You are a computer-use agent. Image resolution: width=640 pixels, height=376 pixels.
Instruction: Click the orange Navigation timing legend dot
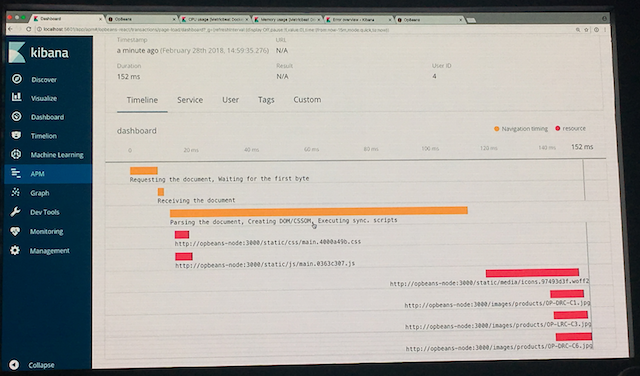[497, 129]
